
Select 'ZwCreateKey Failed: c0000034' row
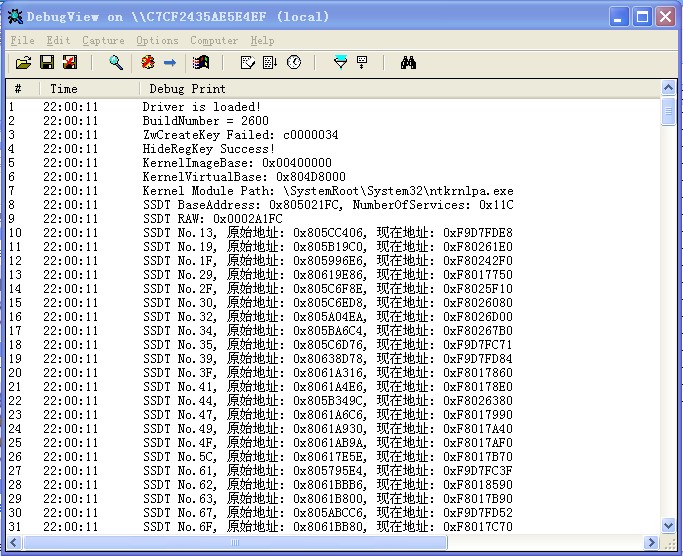[x=333, y=135]
